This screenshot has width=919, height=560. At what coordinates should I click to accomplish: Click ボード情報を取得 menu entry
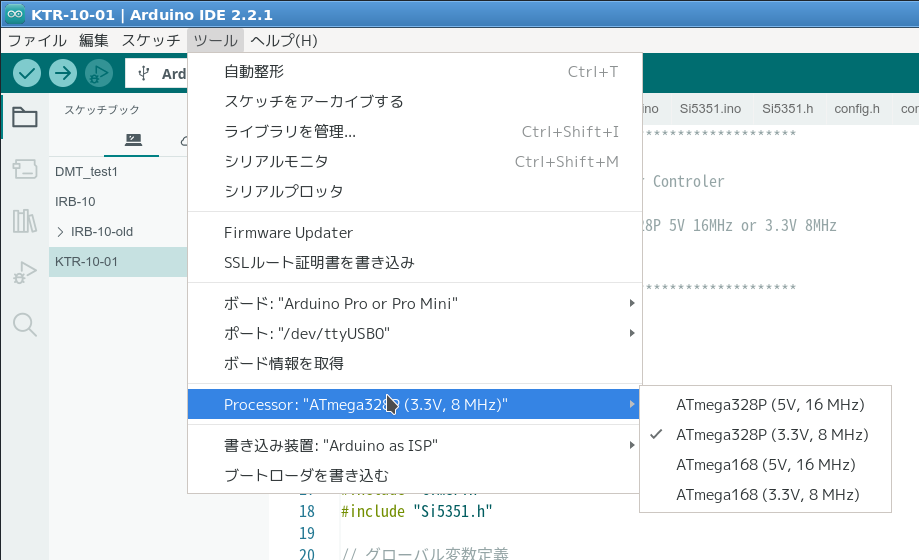click(x=415, y=363)
